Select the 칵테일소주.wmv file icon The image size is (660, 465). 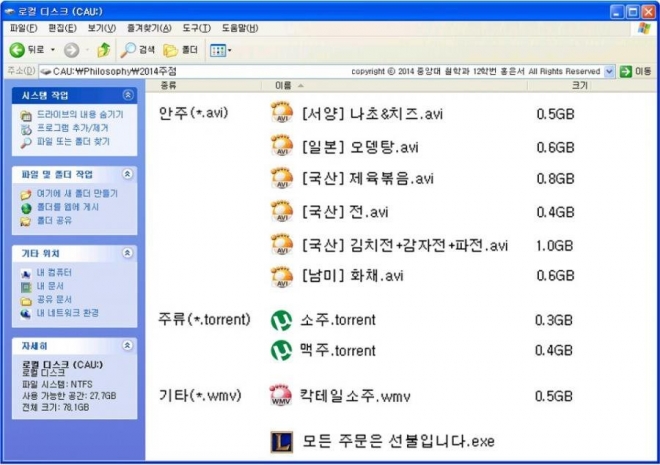(x=282, y=395)
